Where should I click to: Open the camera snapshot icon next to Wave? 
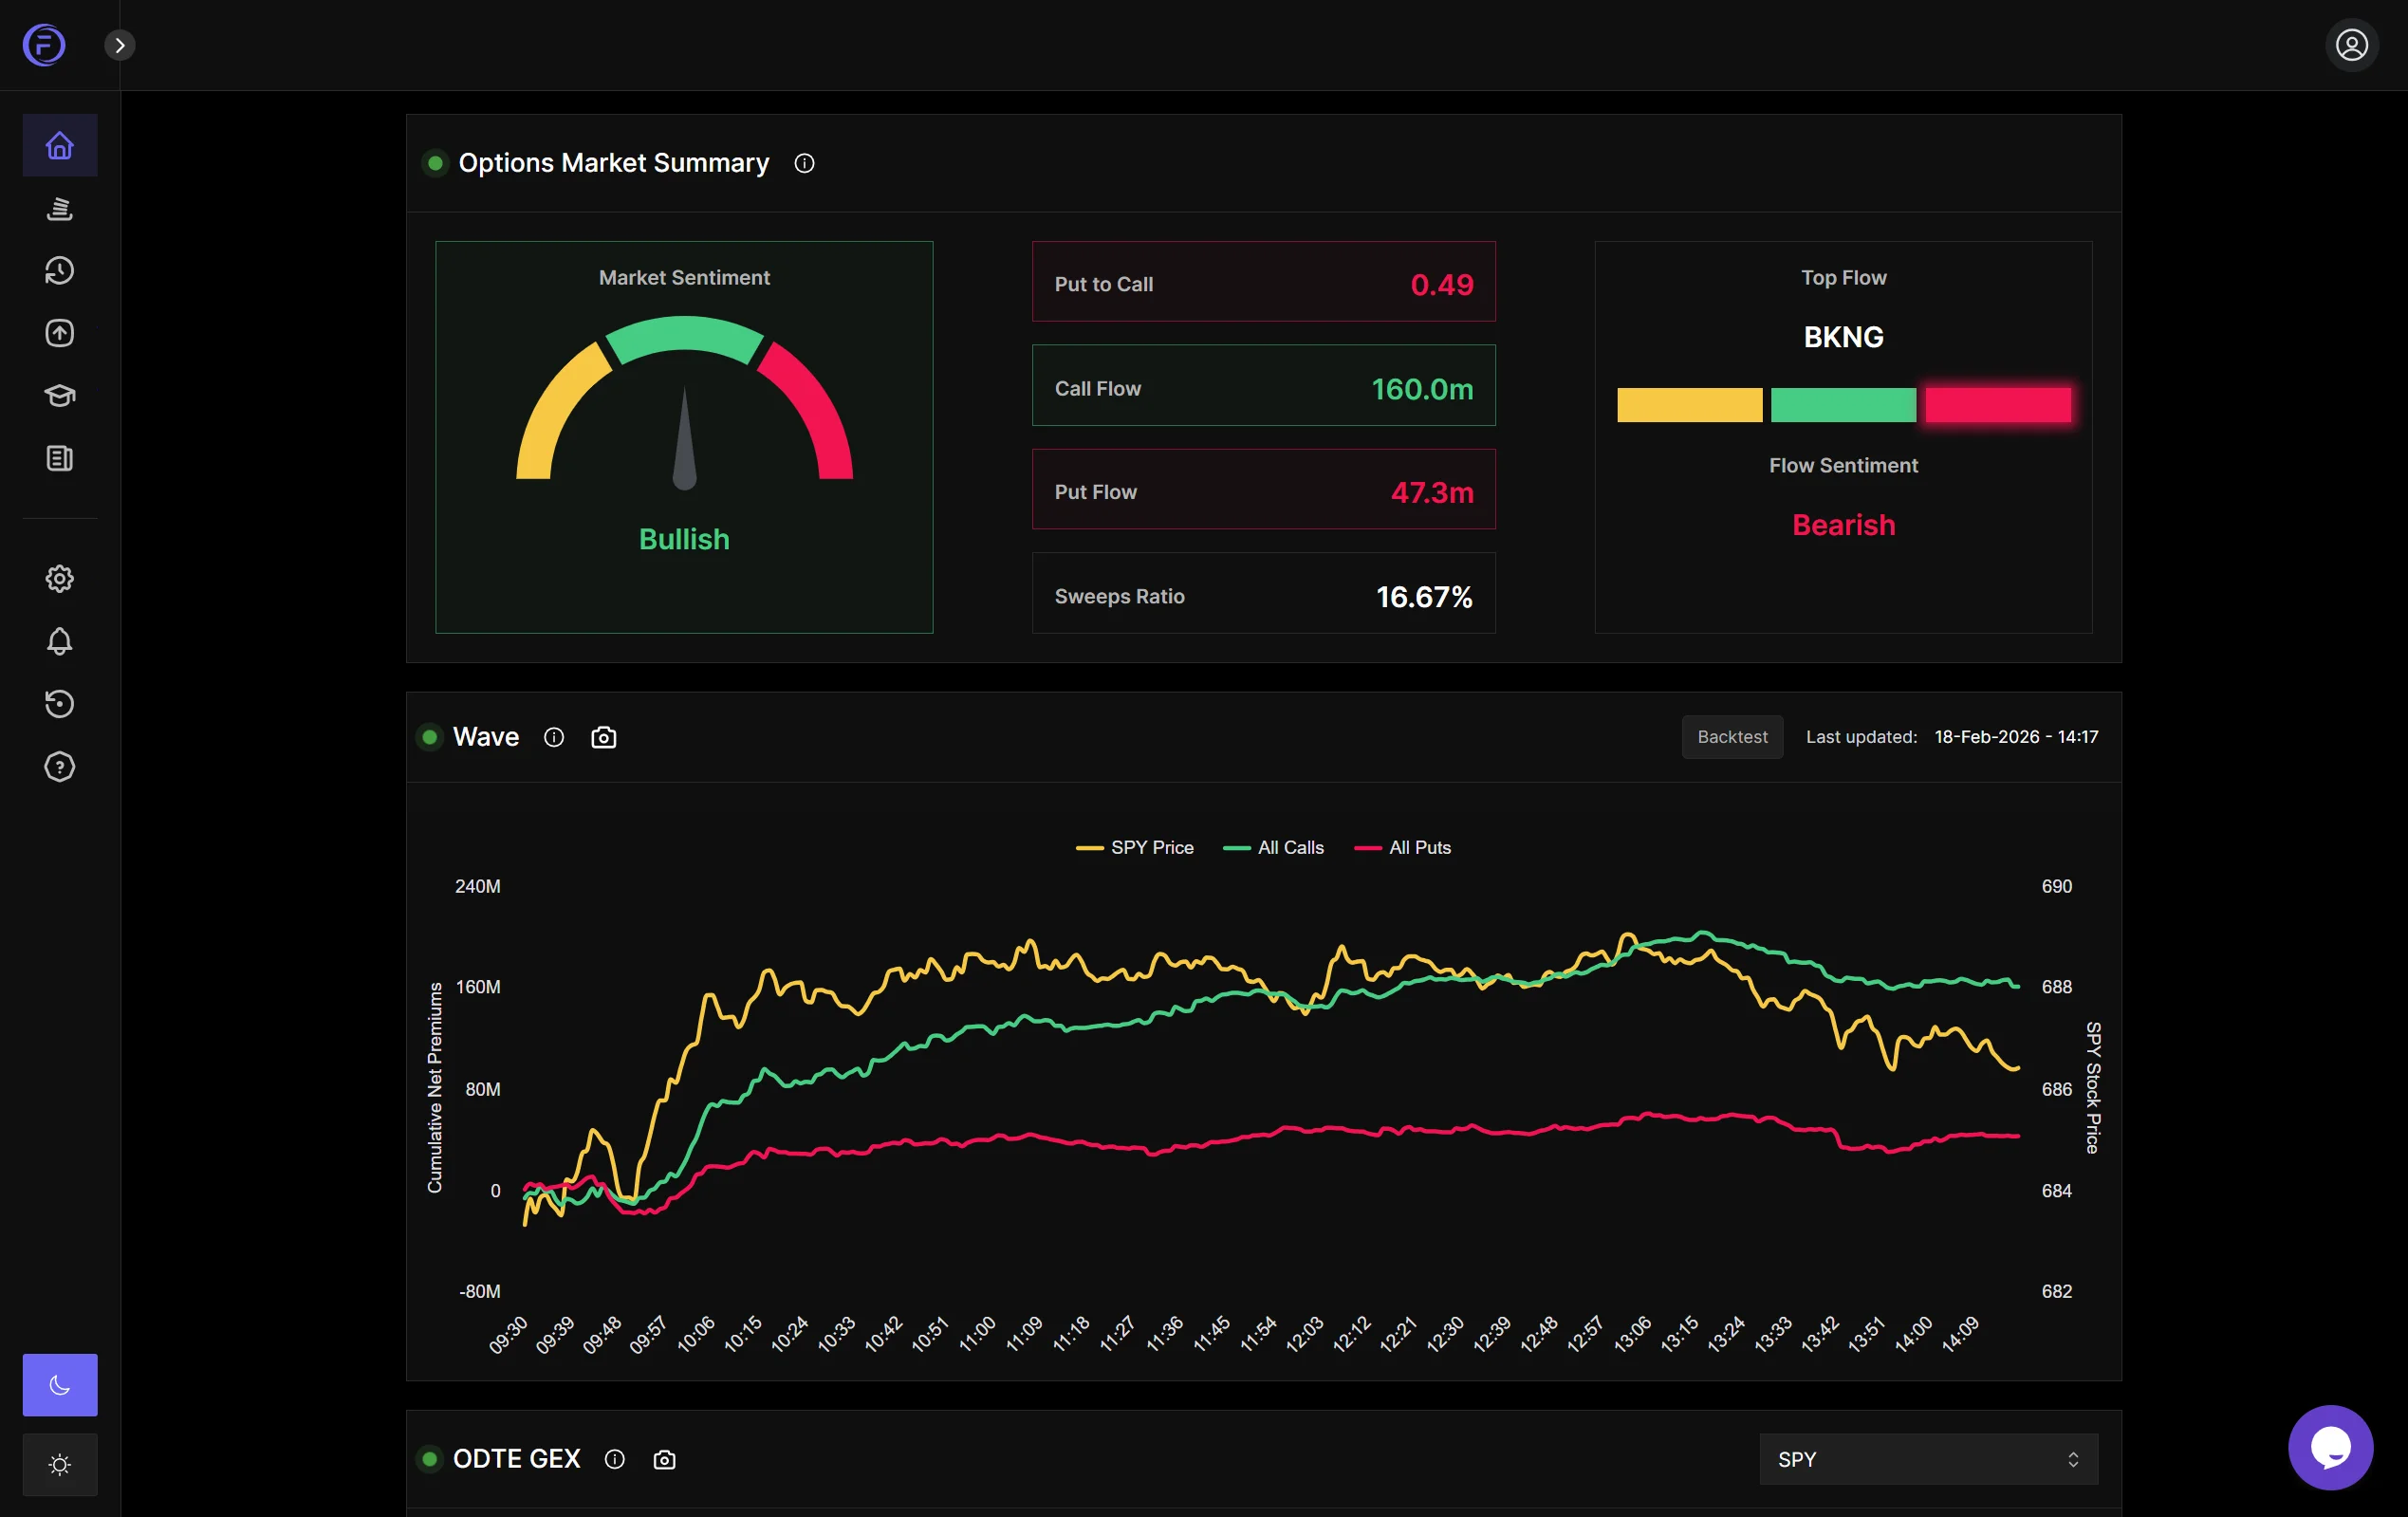[603, 737]
